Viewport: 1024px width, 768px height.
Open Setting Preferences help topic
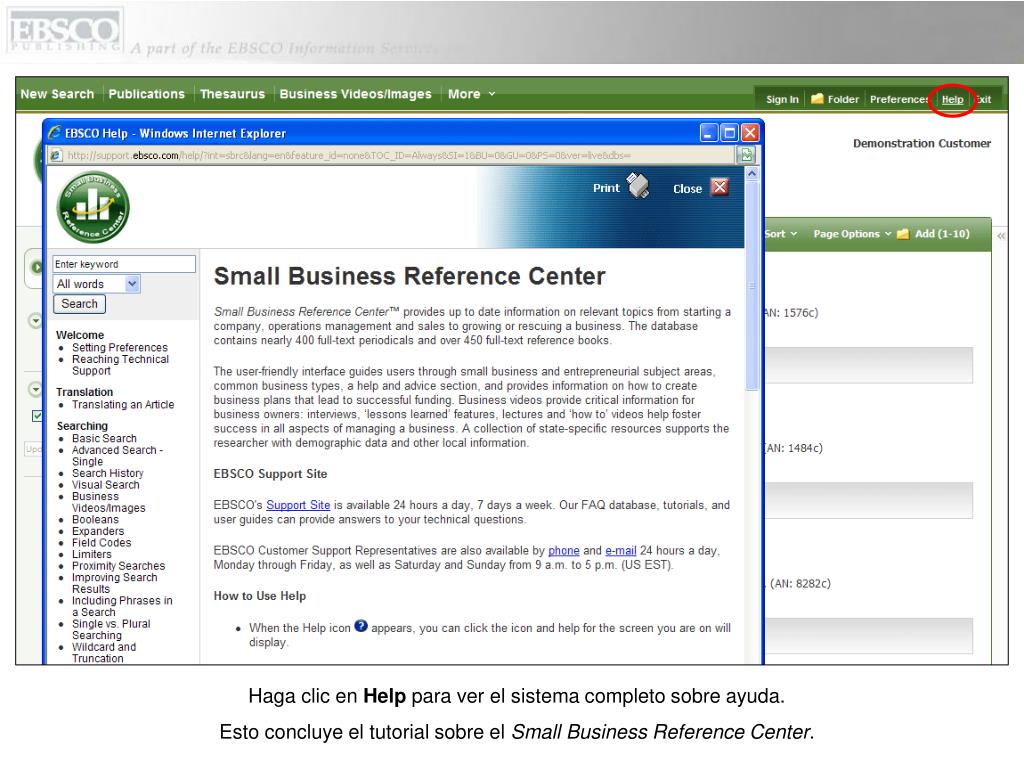(120, 347)
